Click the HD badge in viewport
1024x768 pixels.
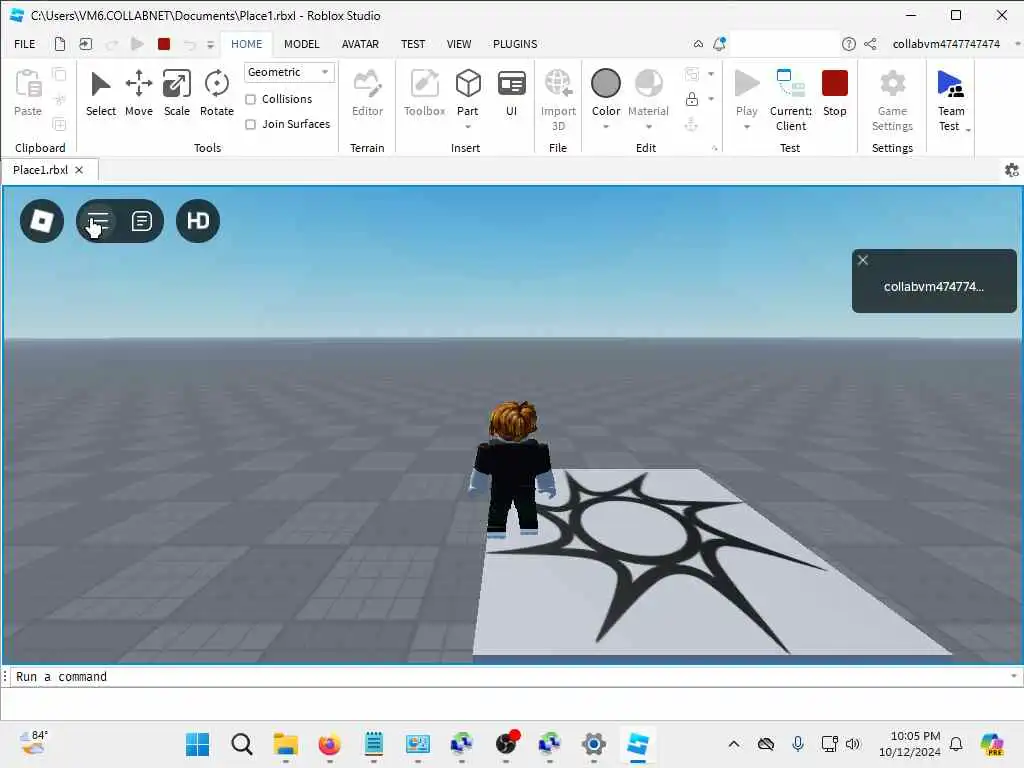pyautogui.click(x=198, y=221)
